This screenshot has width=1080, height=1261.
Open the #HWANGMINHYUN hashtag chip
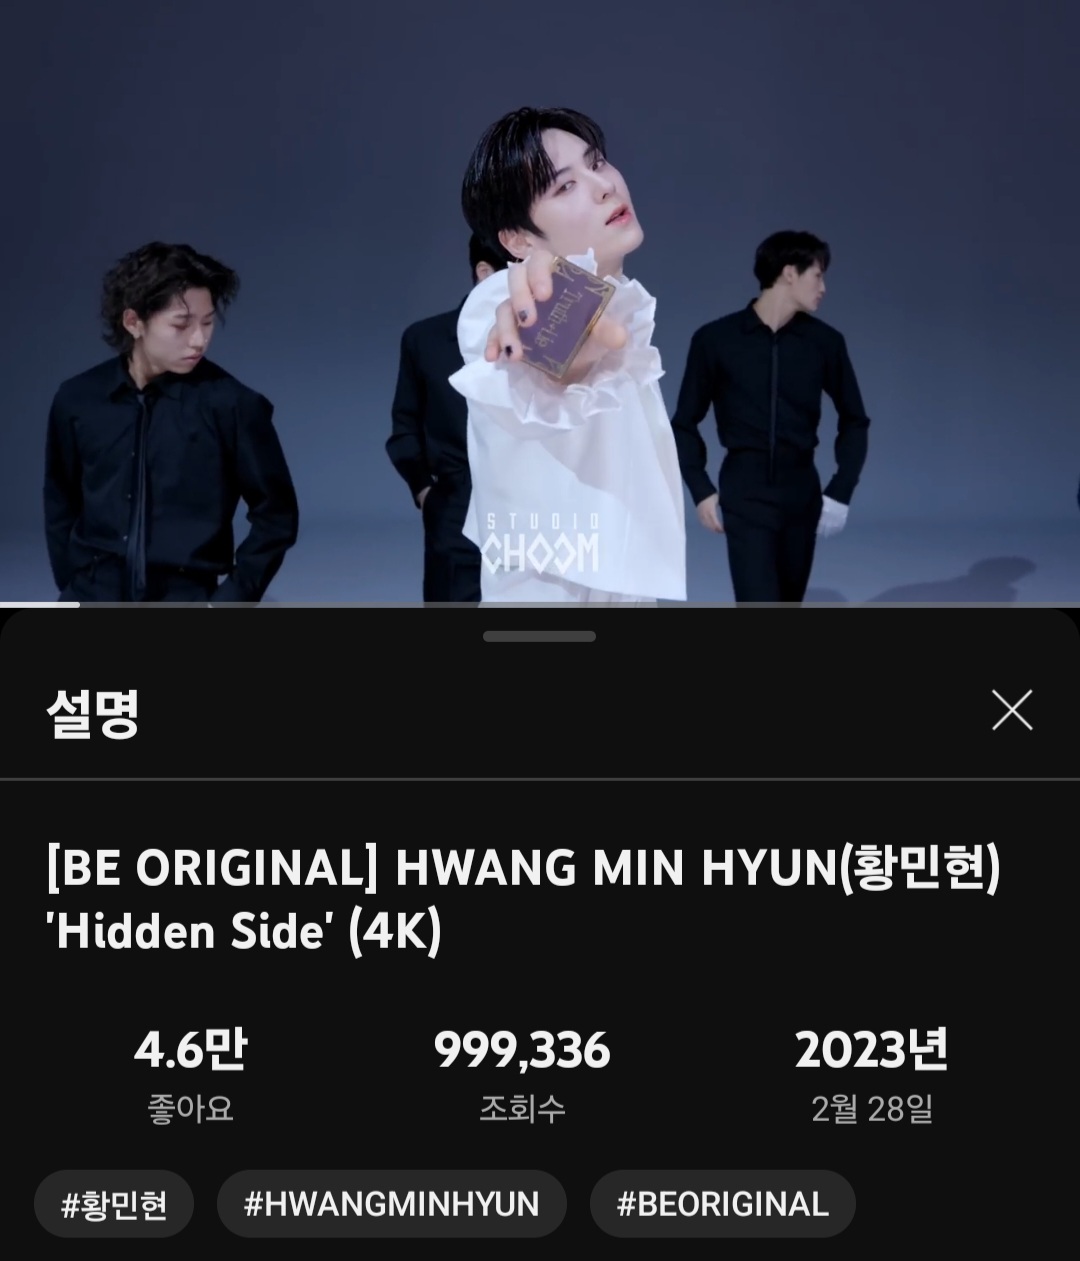392,1204
